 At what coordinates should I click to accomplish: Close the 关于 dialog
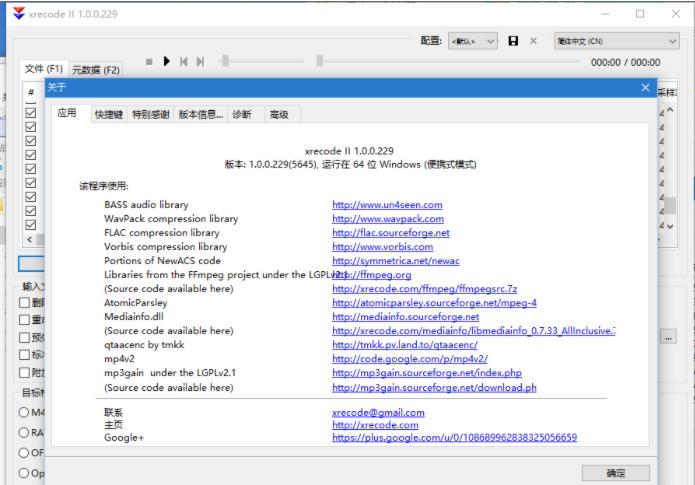645,88
